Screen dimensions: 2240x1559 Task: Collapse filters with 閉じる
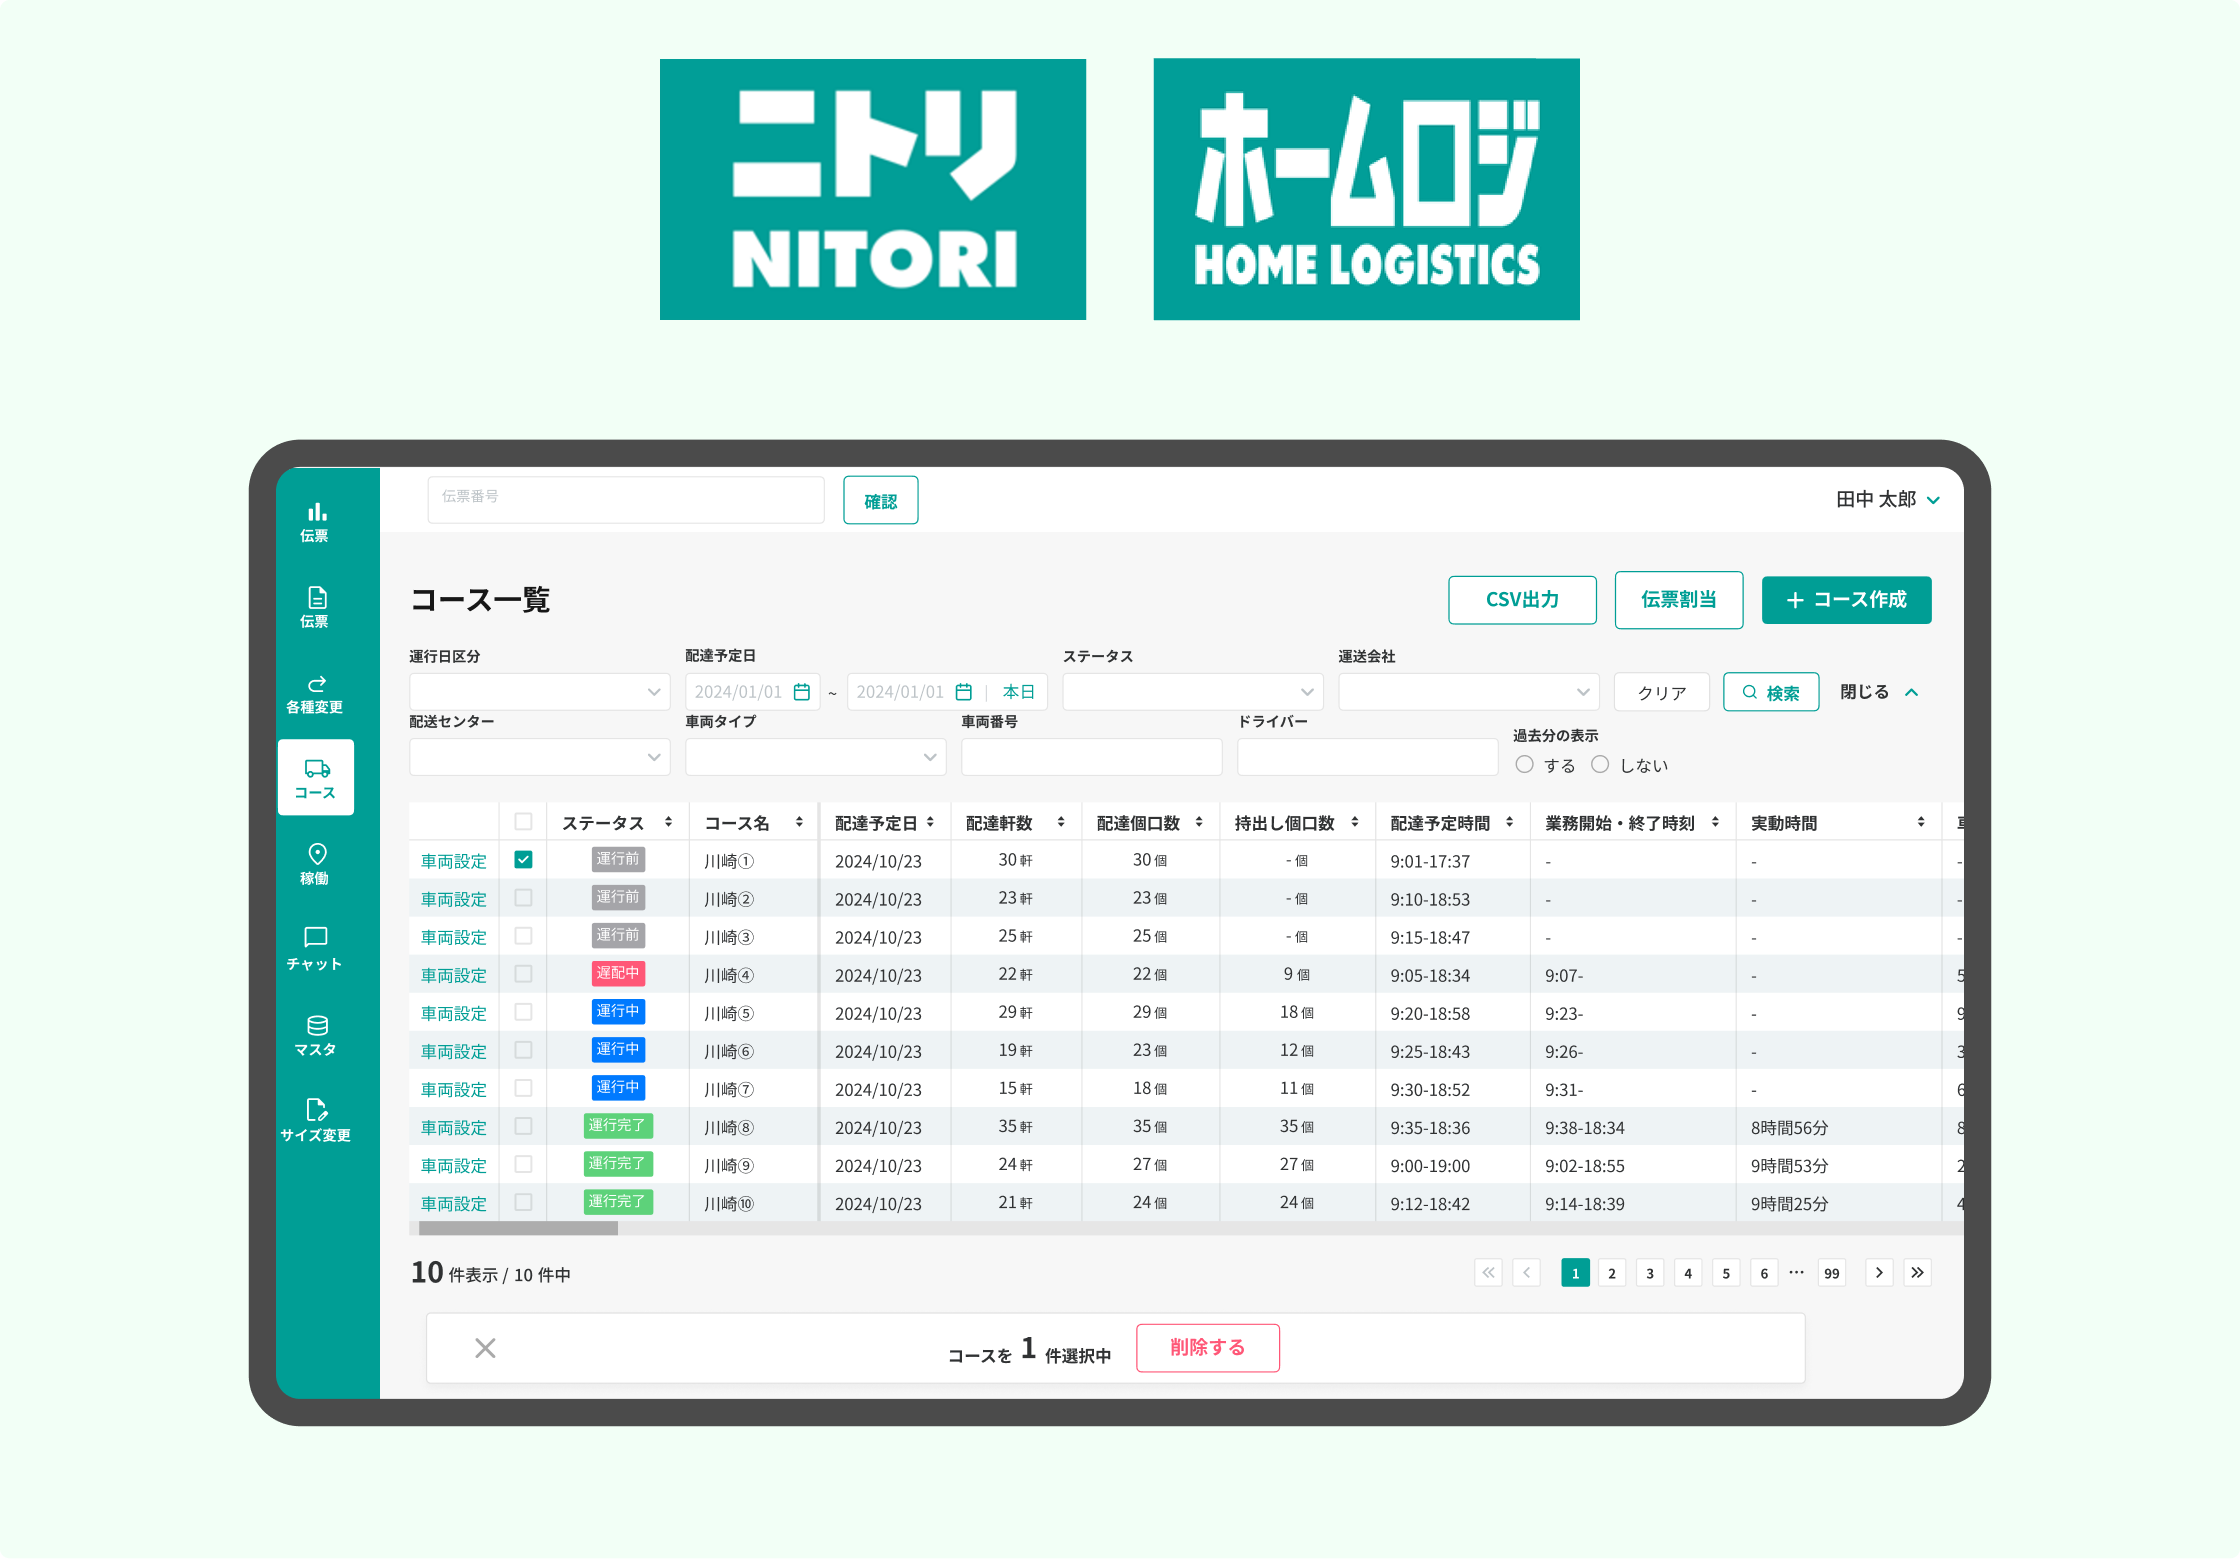click(1879, 692)
